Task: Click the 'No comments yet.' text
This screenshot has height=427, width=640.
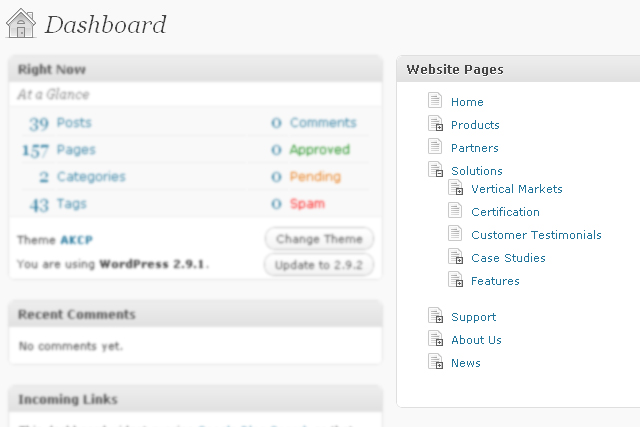Action: (71, 346)
